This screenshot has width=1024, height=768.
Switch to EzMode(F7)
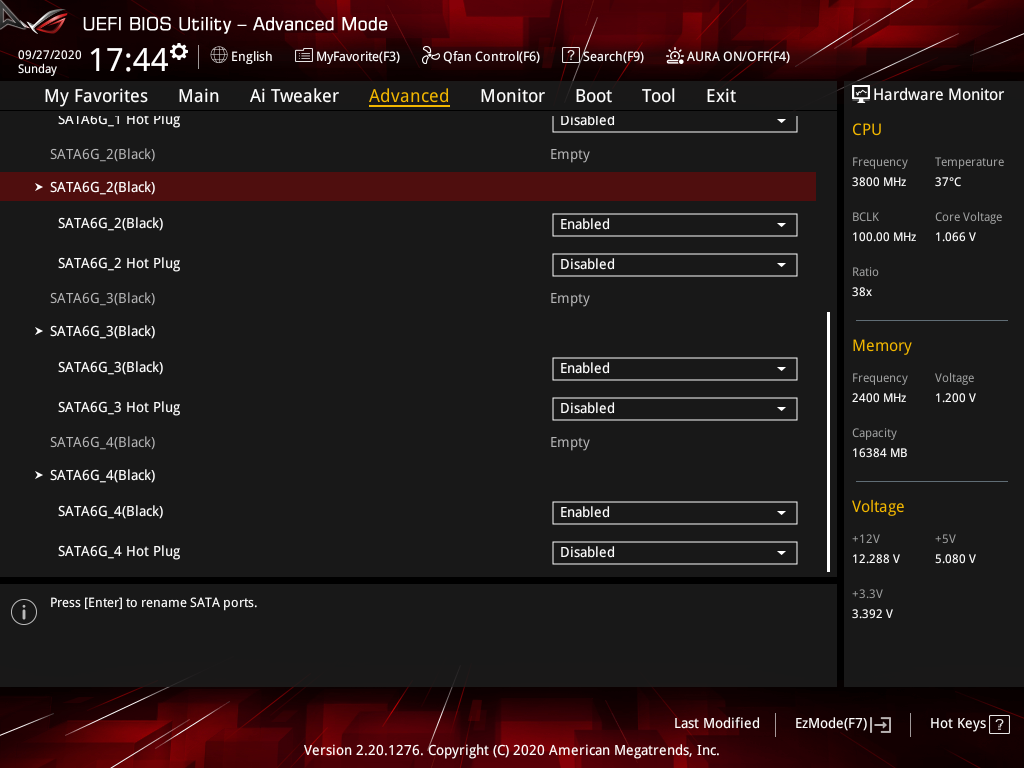[x=842, y=724]
